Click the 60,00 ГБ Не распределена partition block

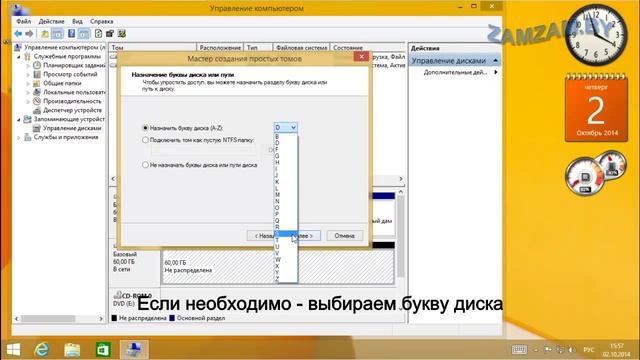(x=278, y=267)
